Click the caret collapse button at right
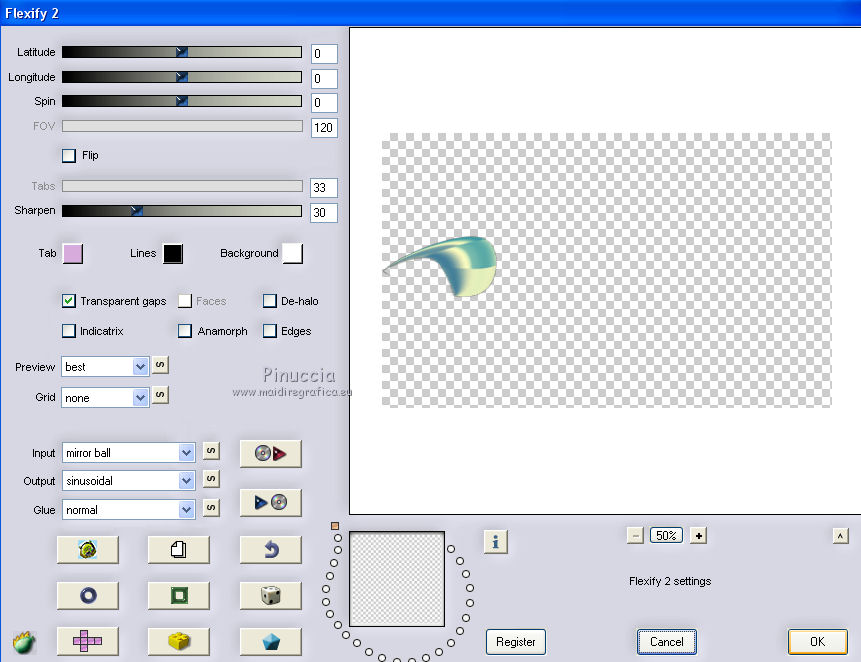Image resolution: width=861 pixels, height=662 pixels. [x=840, y=536]
